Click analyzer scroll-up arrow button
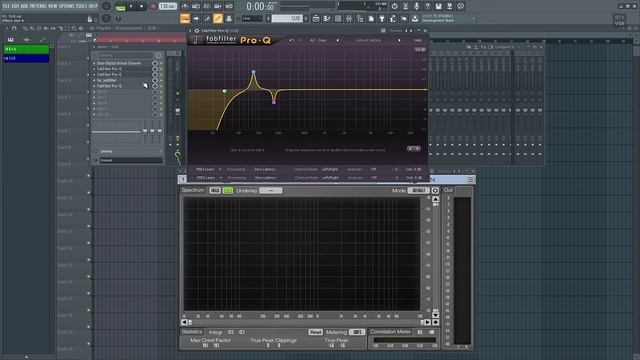 point(436,199)
